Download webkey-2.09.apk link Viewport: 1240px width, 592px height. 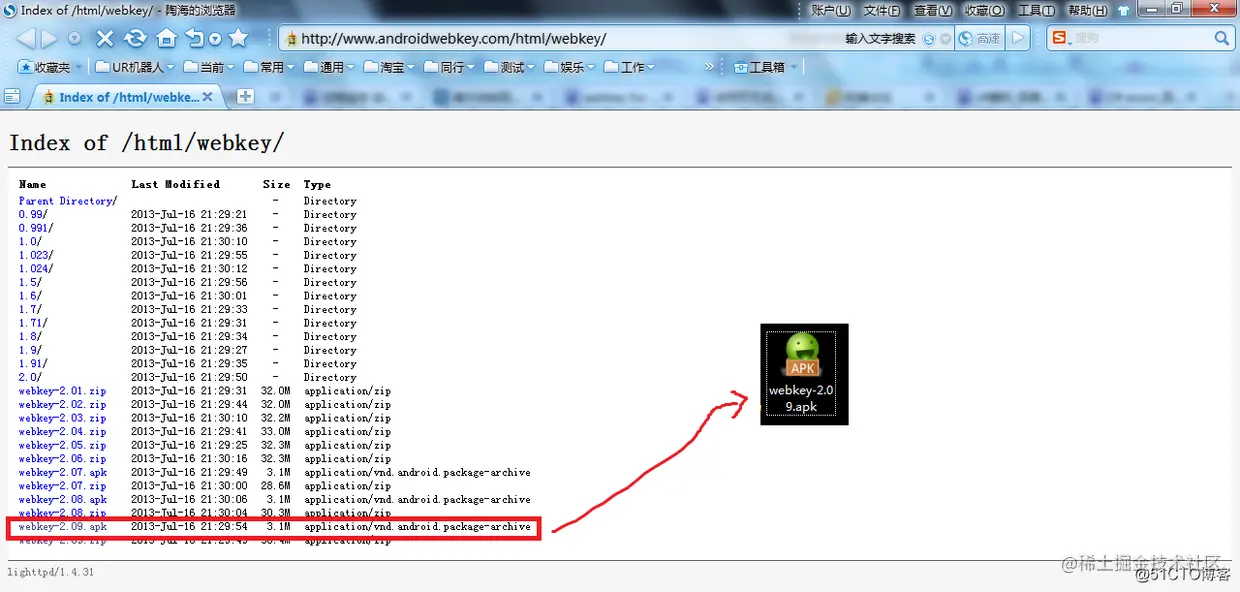[x=62, y=526]
